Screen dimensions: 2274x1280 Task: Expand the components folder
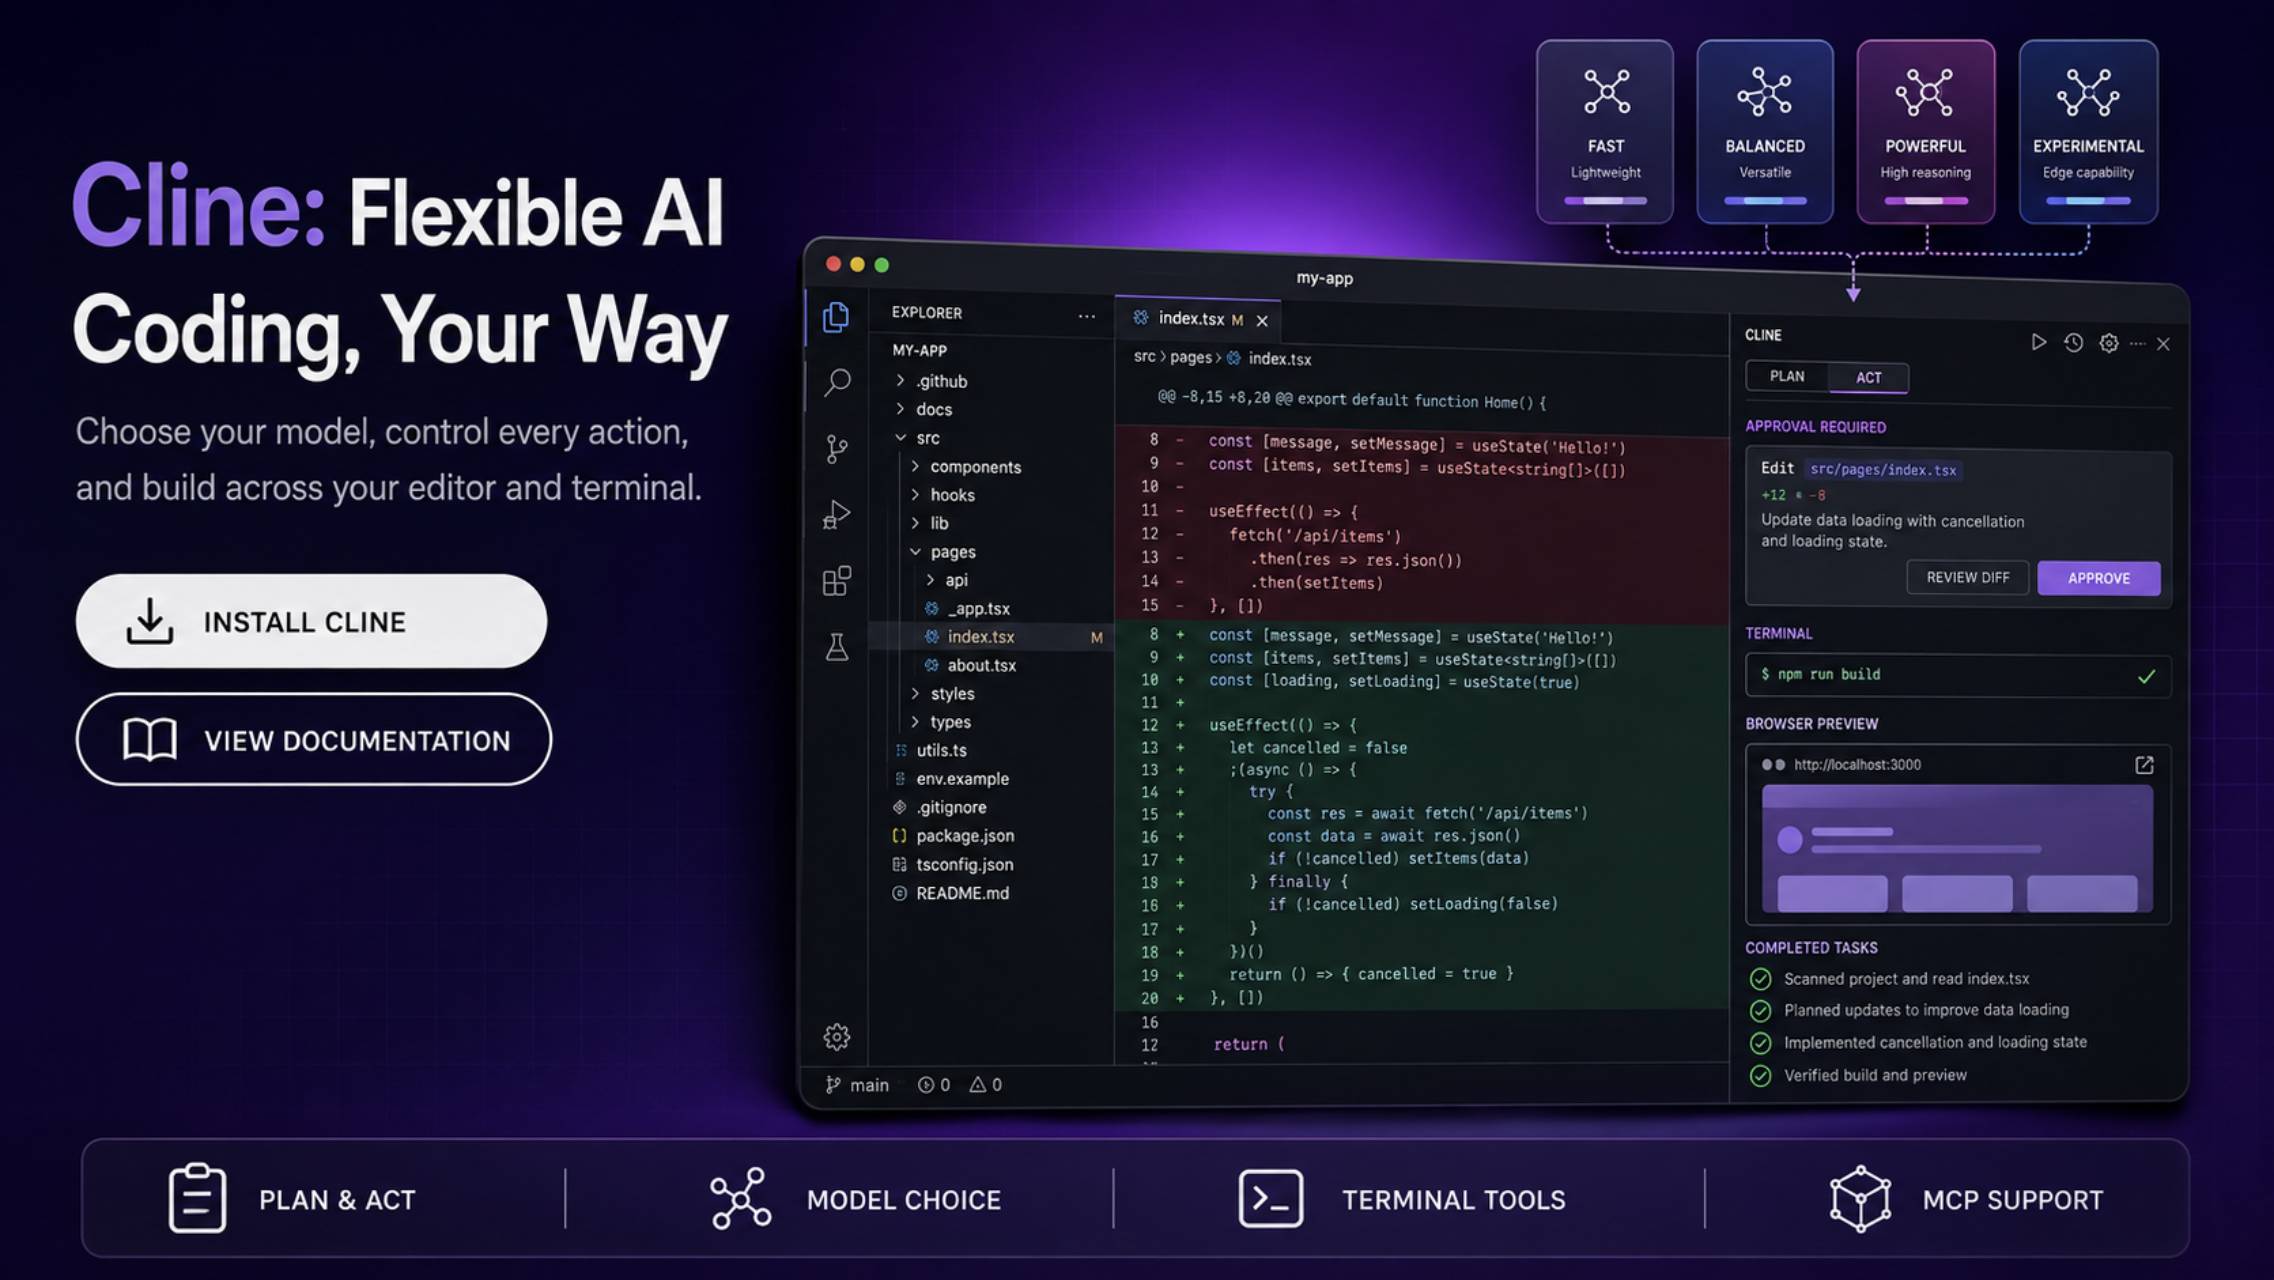tap(966, 467)
